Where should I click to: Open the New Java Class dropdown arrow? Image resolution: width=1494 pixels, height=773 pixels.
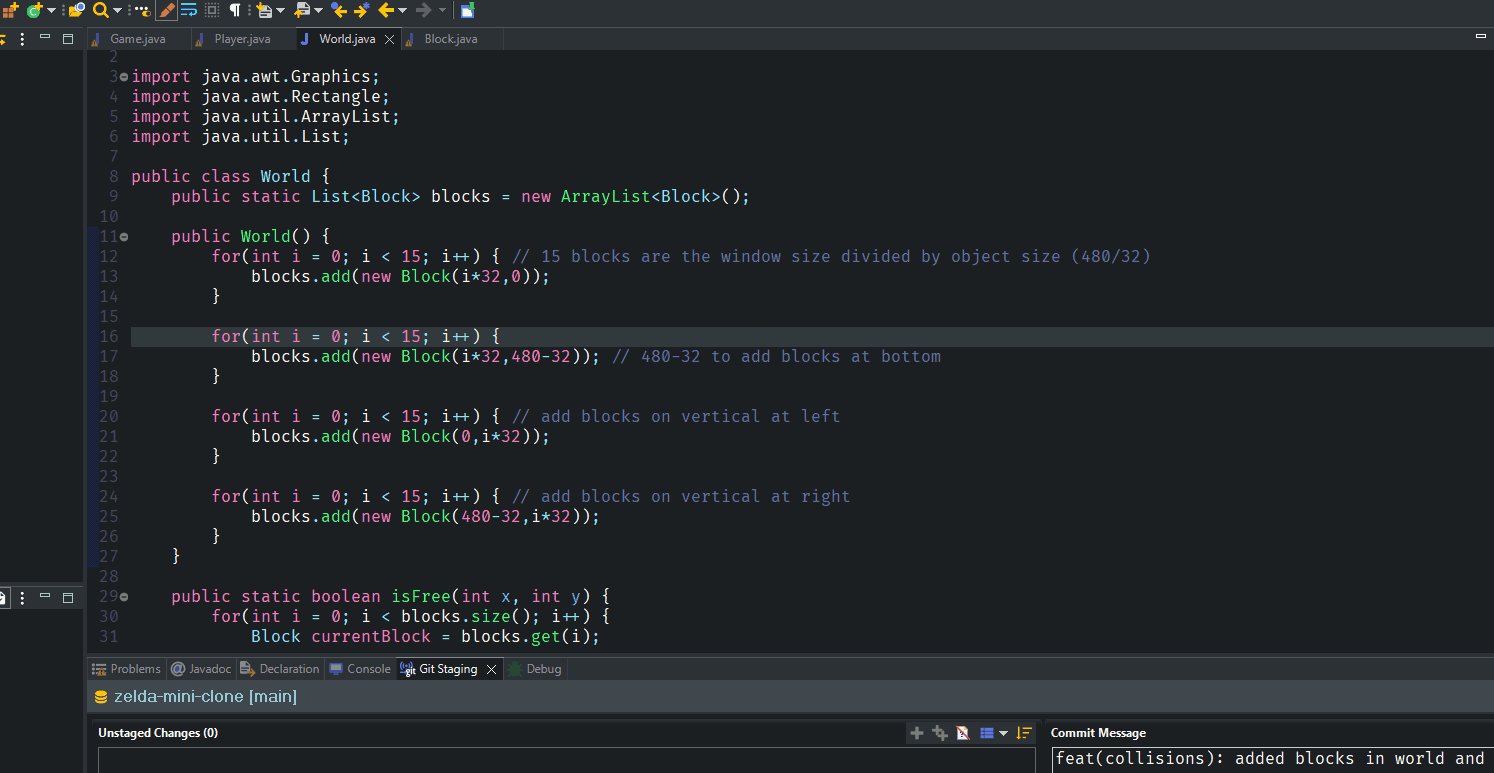tap(51, 10)
